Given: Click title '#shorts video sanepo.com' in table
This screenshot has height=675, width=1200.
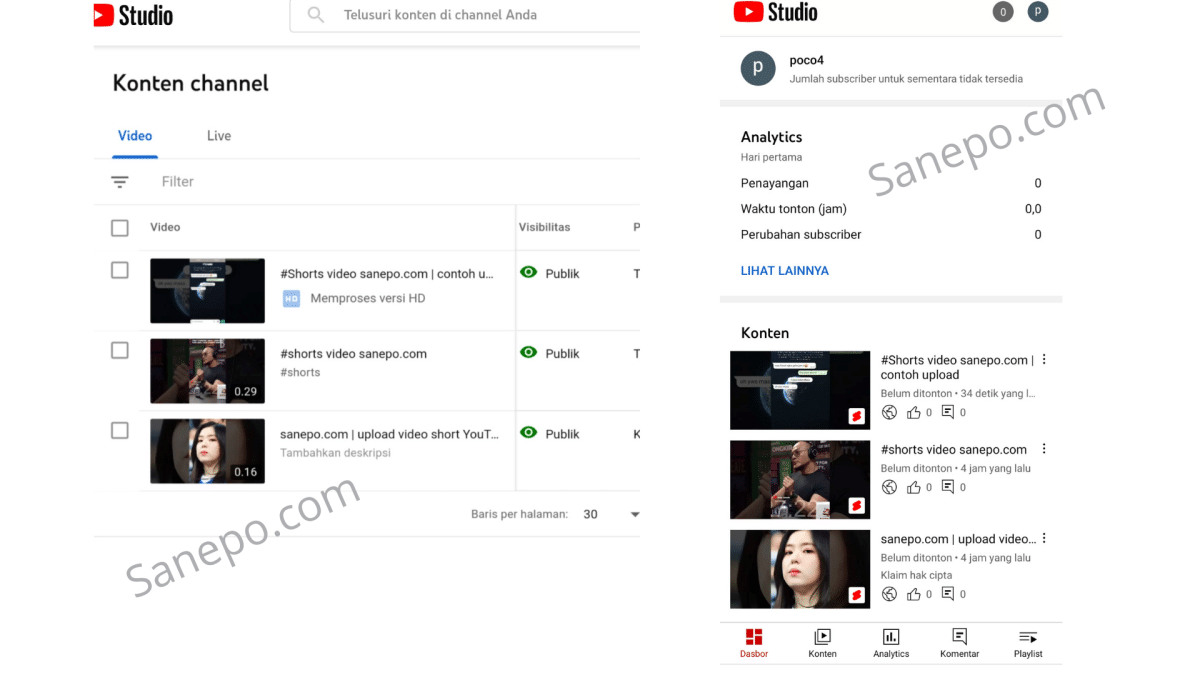Looking at the screenshot, I should (x=354, y=354).
